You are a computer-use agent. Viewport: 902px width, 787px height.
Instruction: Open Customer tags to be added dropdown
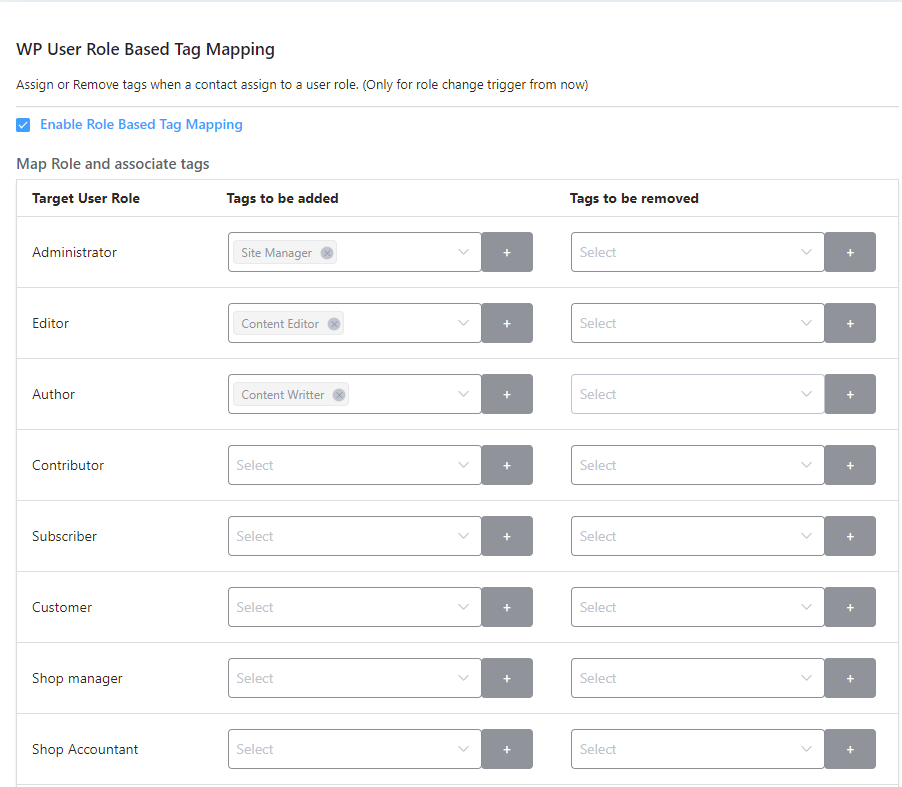pos(354,608)
